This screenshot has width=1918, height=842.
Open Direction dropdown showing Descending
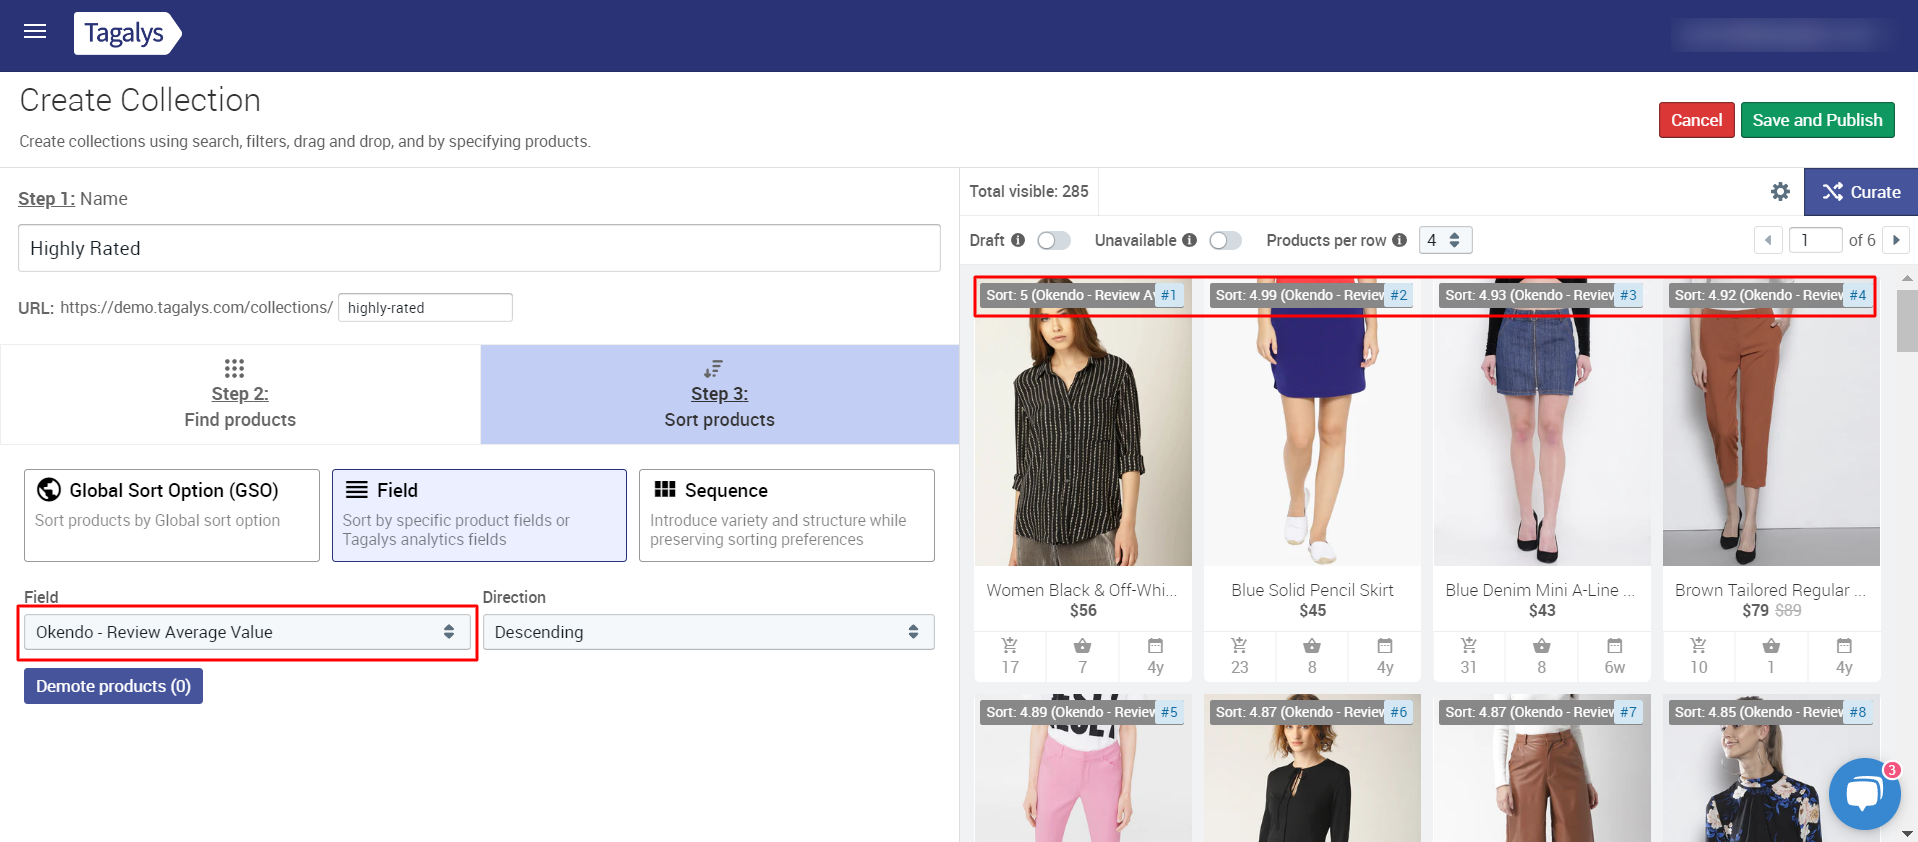click(708, 632)
